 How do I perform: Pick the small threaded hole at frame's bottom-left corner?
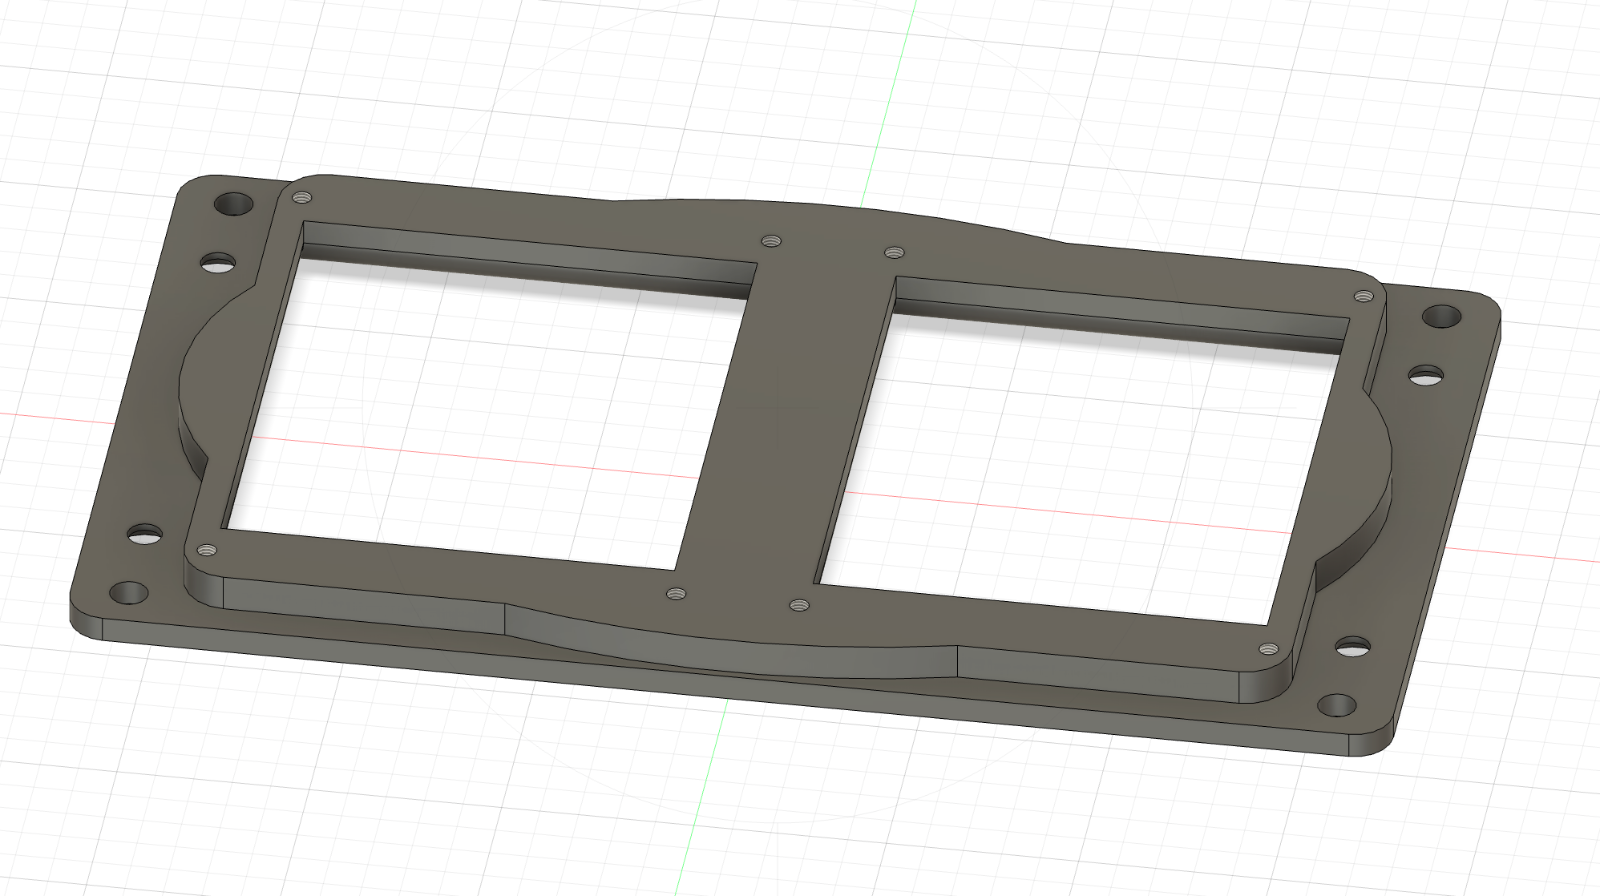(207, 550)
